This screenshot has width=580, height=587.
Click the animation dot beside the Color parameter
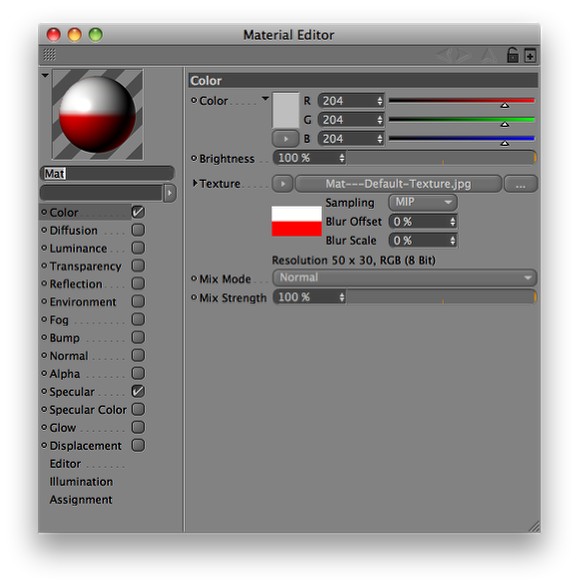click(x=194, y=100)
